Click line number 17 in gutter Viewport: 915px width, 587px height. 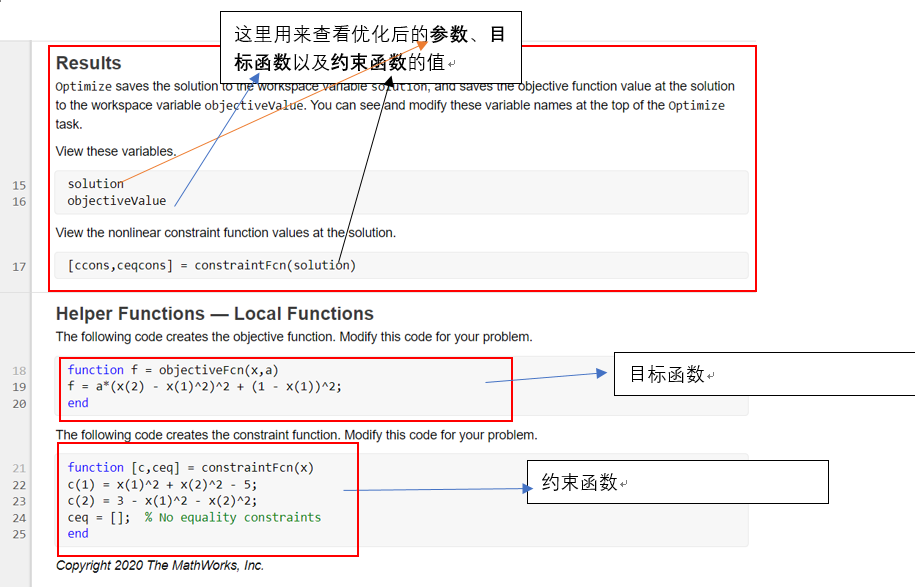[19, 267]
